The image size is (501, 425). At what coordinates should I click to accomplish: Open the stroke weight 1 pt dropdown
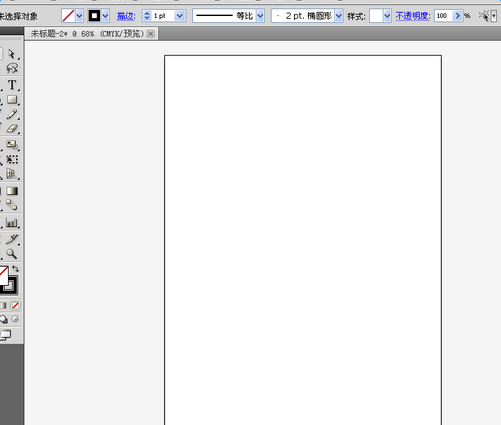point(180,16)
